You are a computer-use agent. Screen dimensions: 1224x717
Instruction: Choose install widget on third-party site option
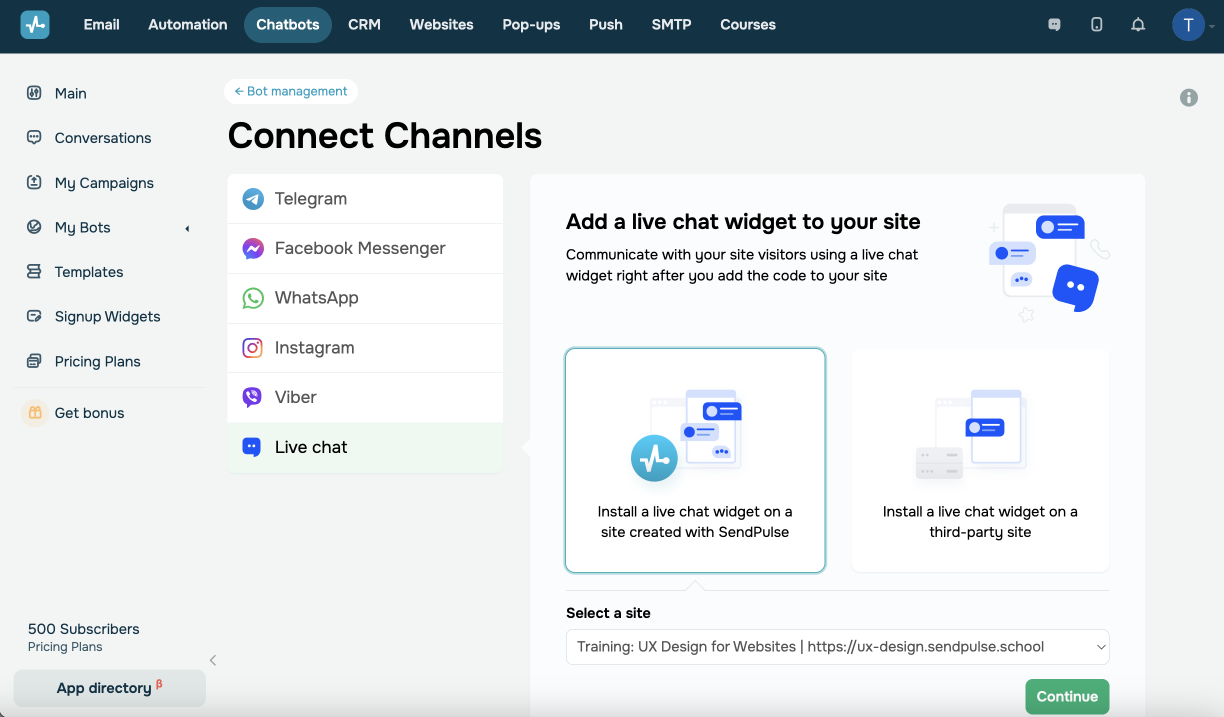point(980,460)
